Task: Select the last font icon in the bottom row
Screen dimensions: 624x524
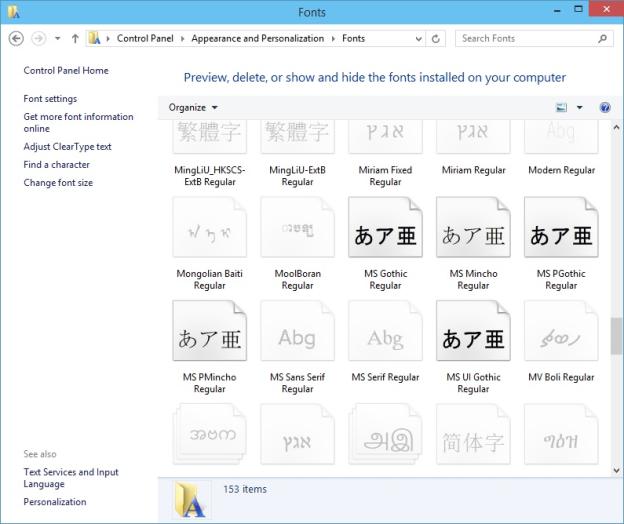Action: click(x=561, y=434)
